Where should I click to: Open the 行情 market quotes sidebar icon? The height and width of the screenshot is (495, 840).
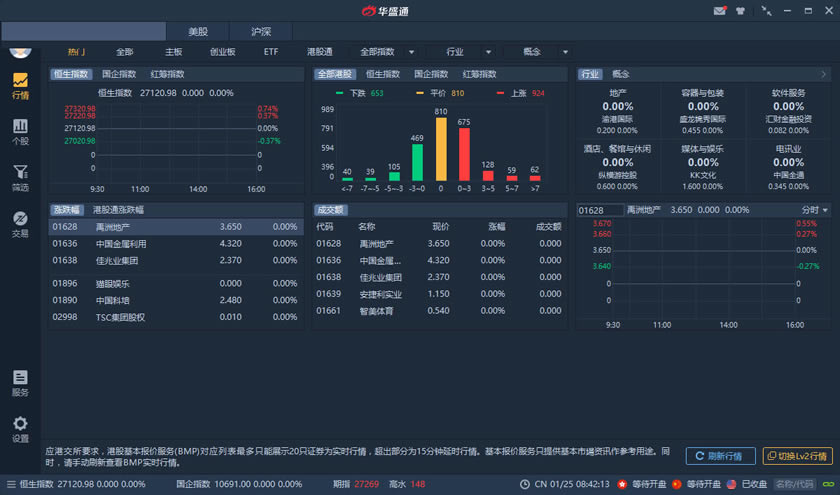[x=20, y=86]
